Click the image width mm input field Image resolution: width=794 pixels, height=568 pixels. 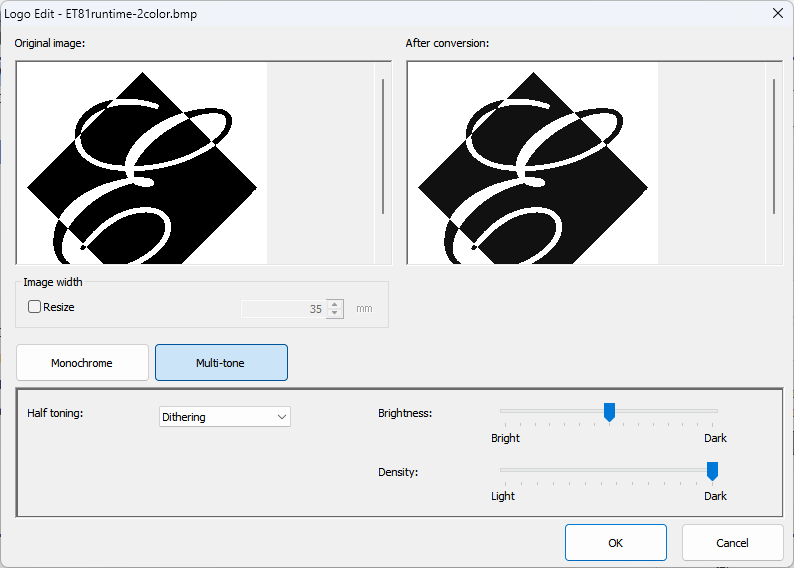click(283, 309)
